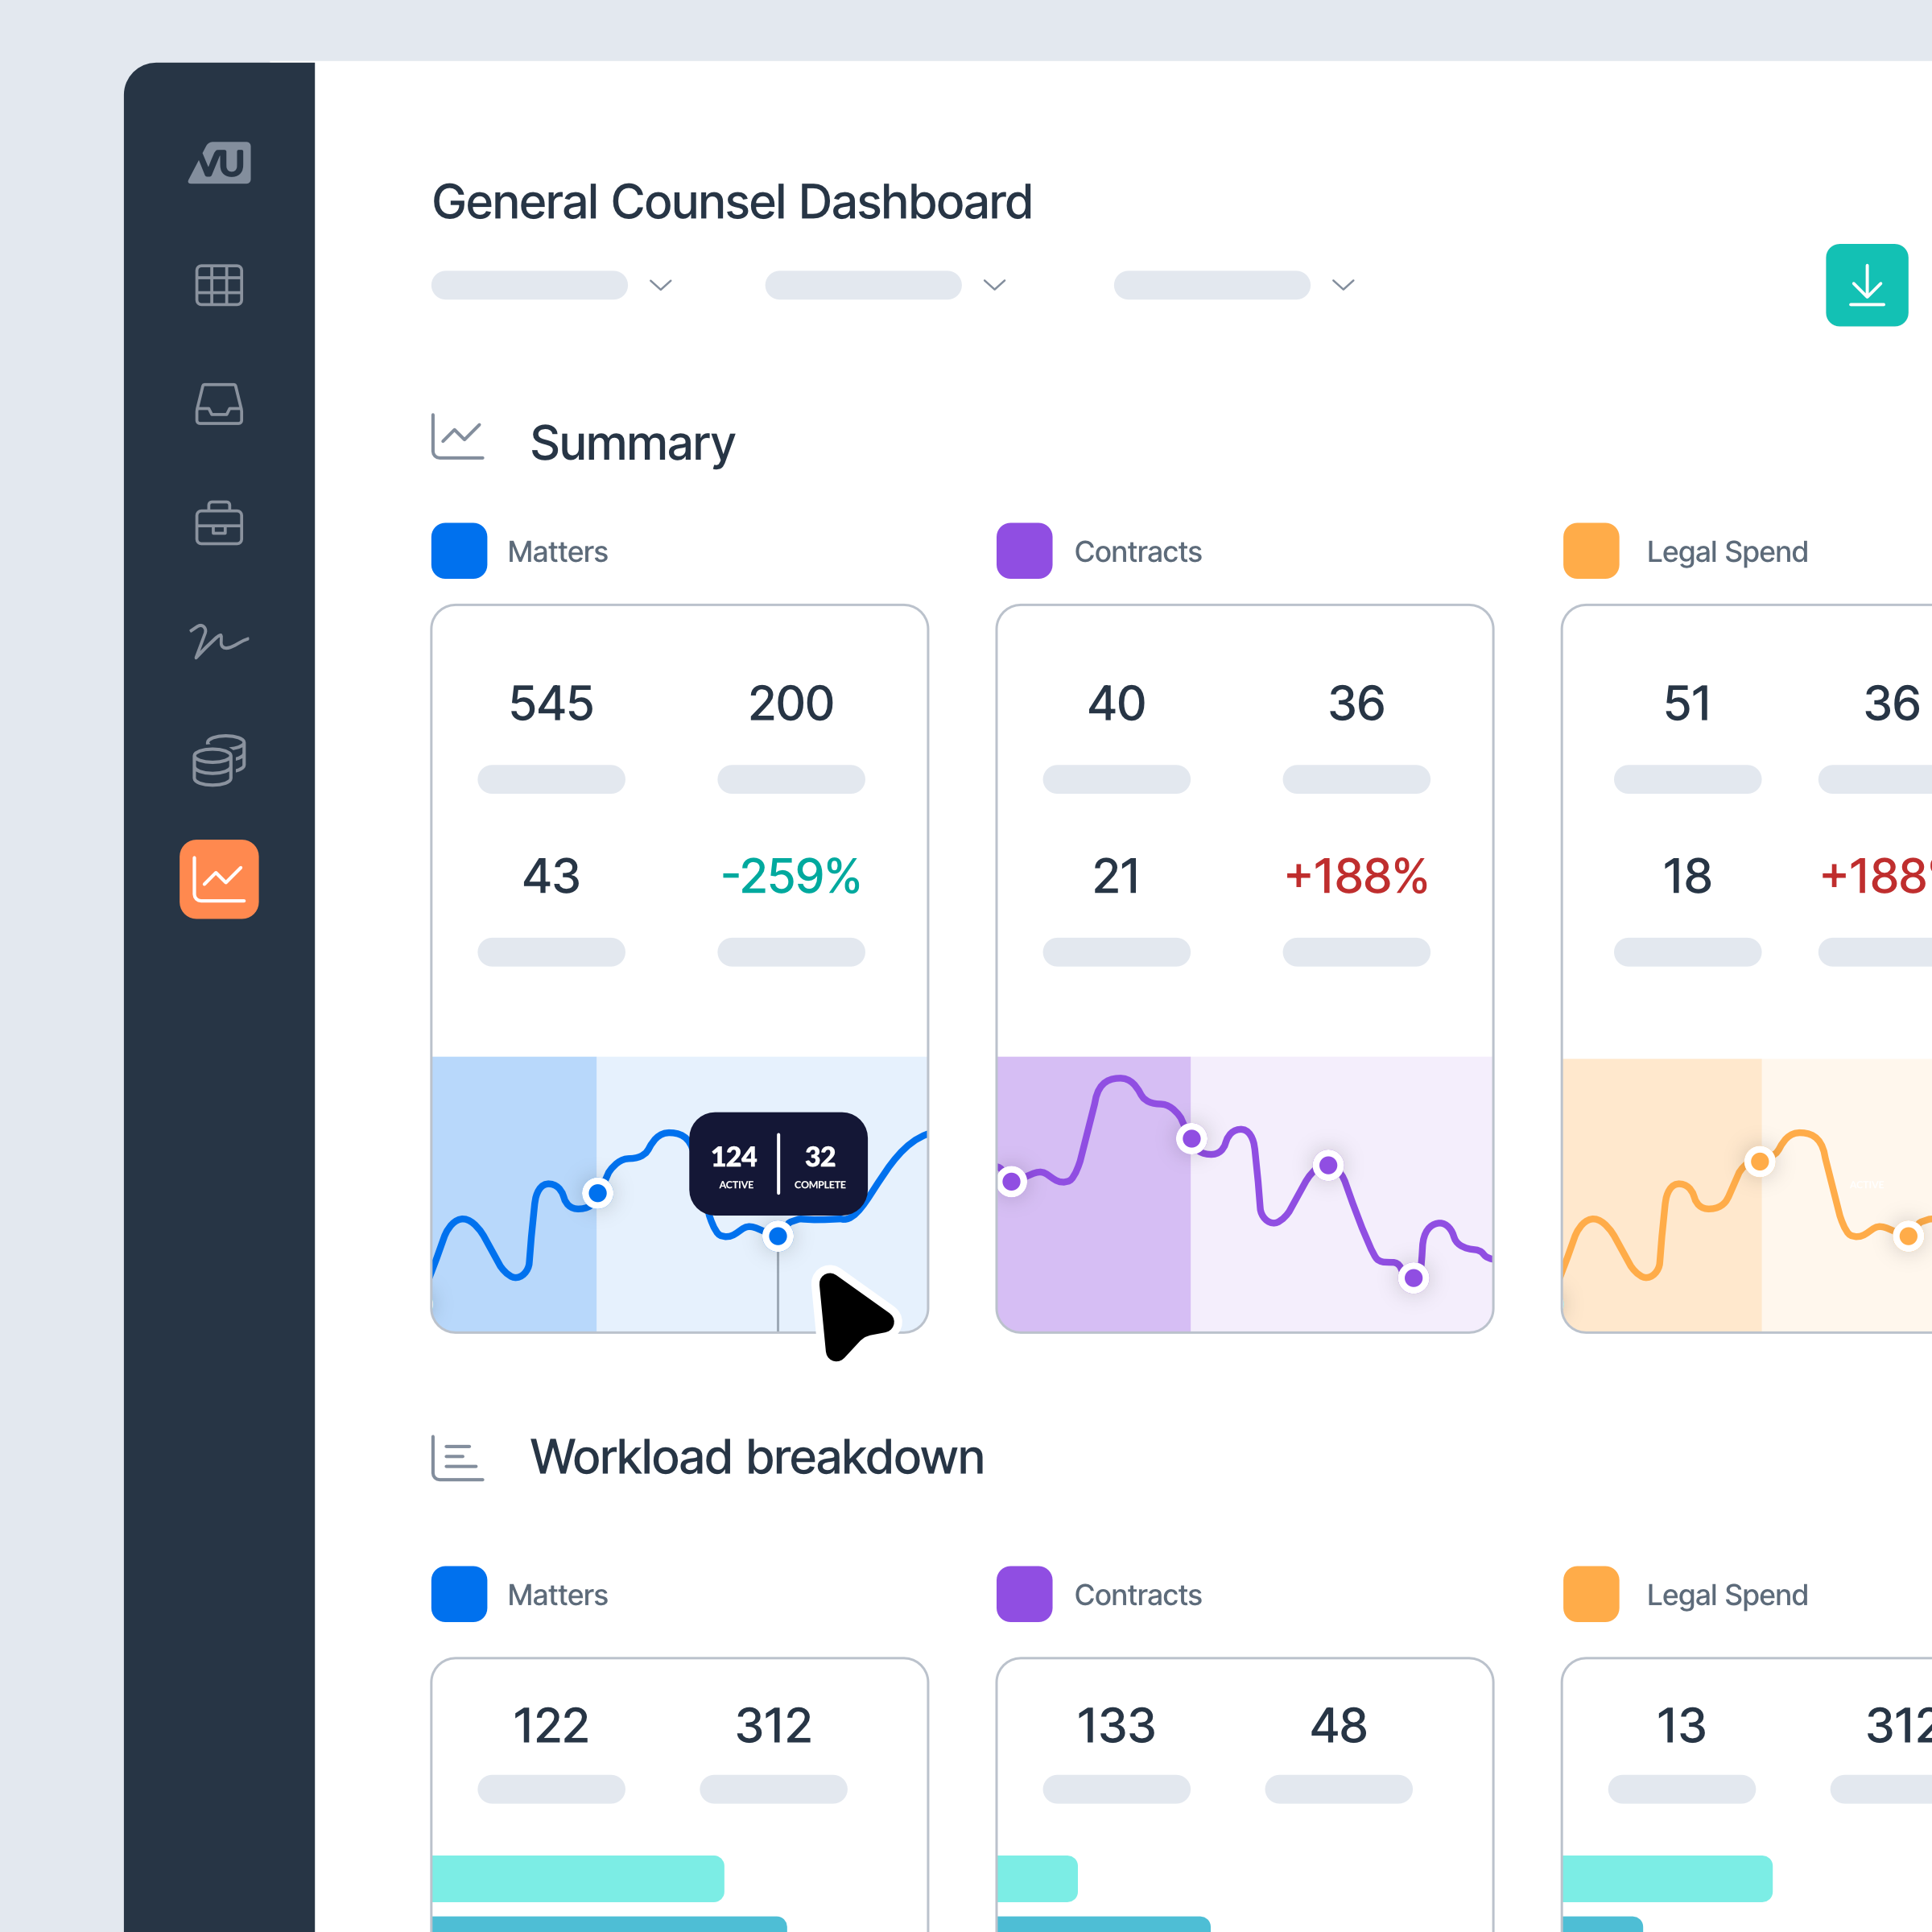Click the logo icon in the sidebar

tap(219, 162)
